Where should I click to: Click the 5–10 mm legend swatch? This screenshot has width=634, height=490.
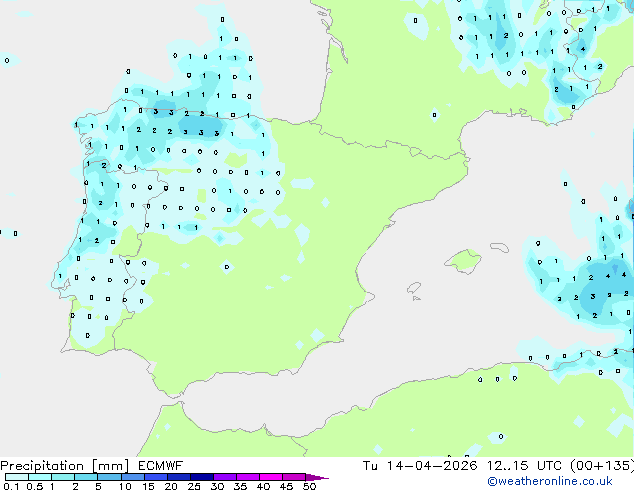pos(109,477)
